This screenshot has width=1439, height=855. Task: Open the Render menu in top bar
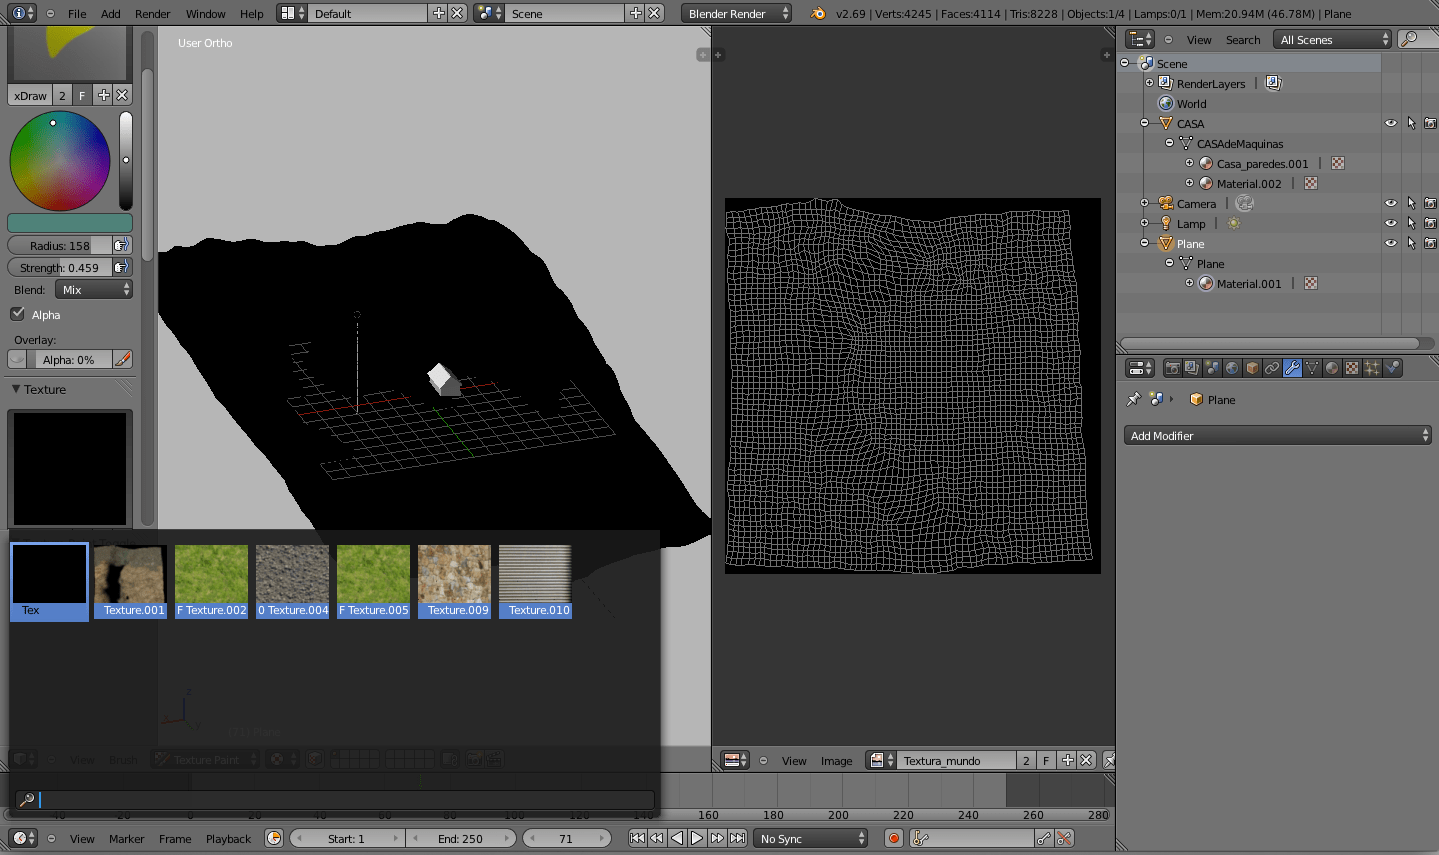[152, 13]
